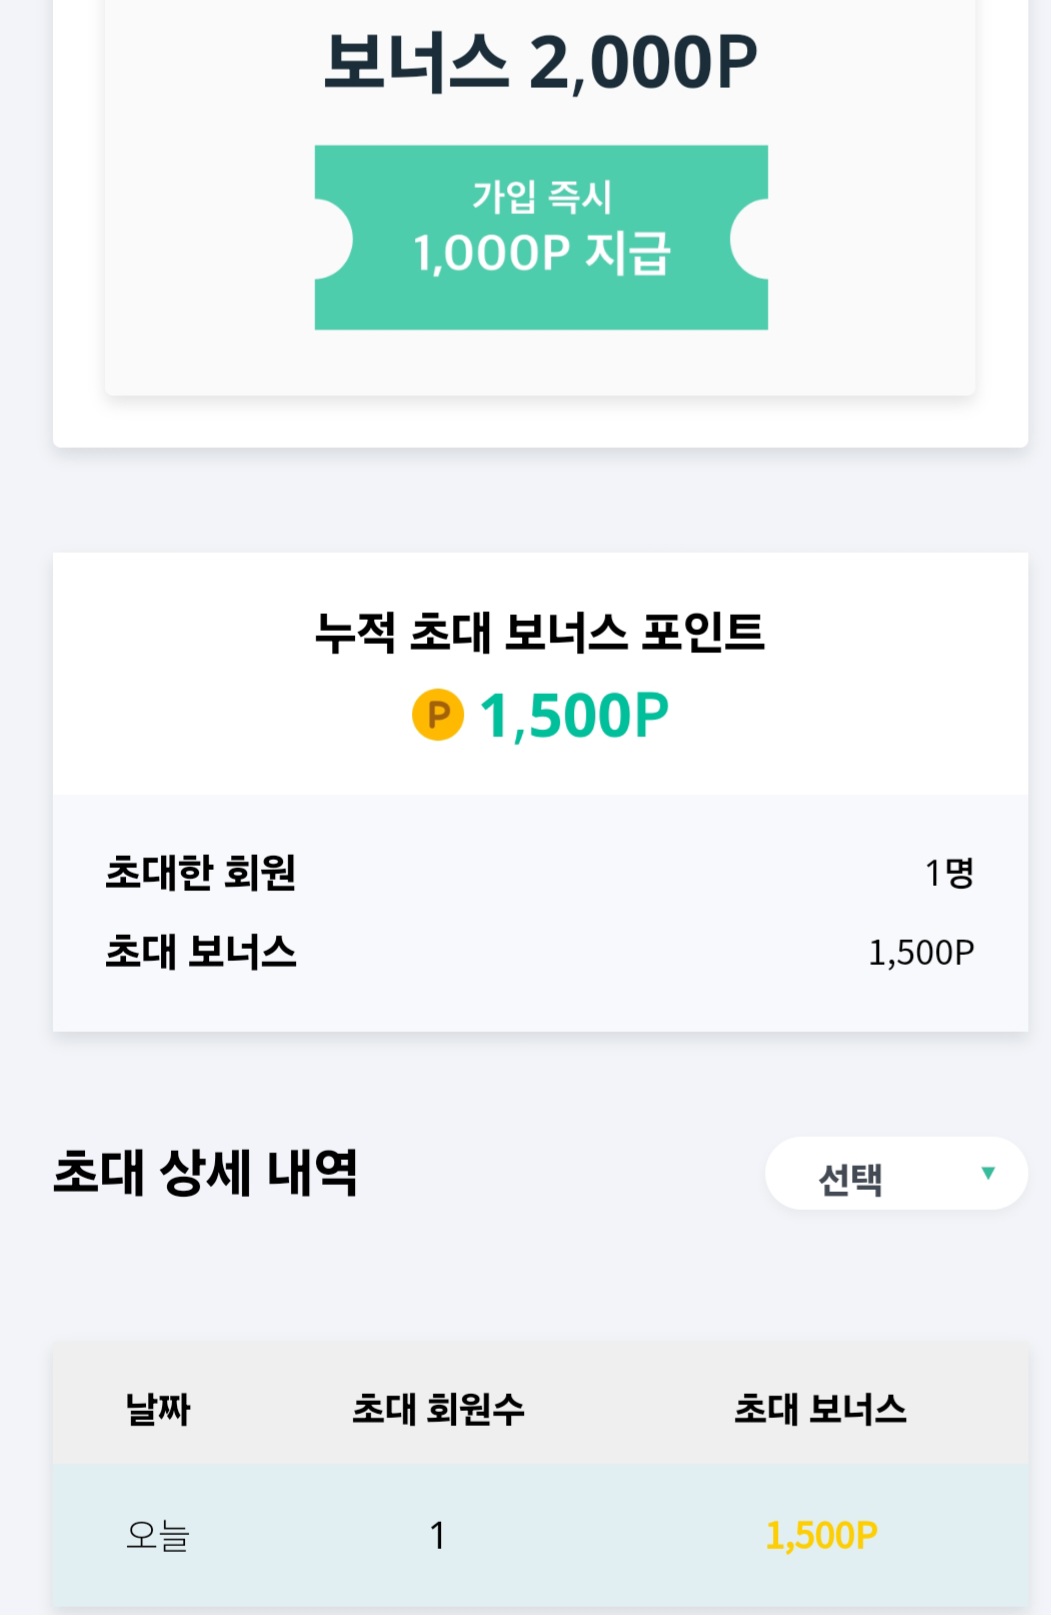
Task: Tap the yellow P coin icon
Action: click(438, 715)
